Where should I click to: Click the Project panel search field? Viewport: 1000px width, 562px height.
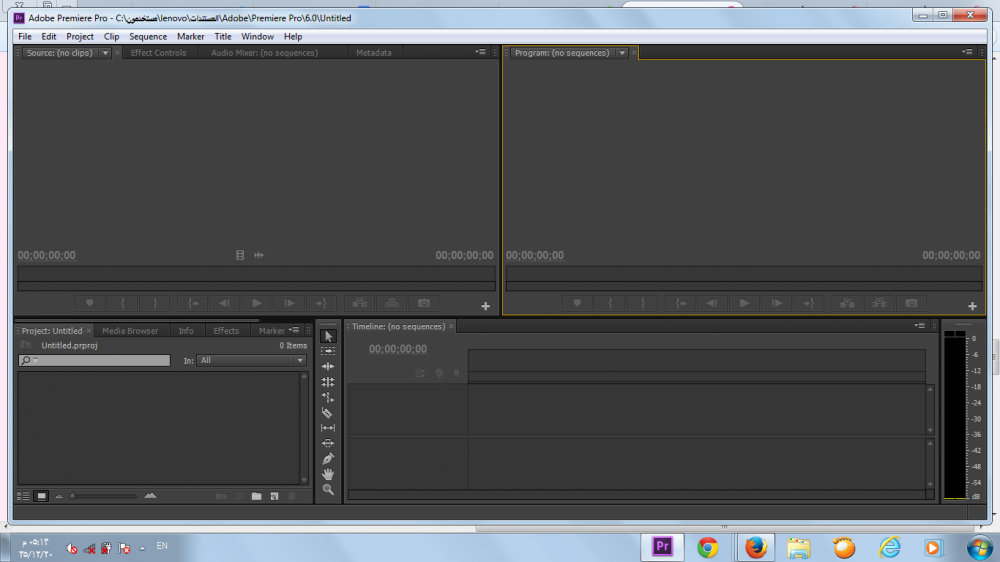(95, 360)
